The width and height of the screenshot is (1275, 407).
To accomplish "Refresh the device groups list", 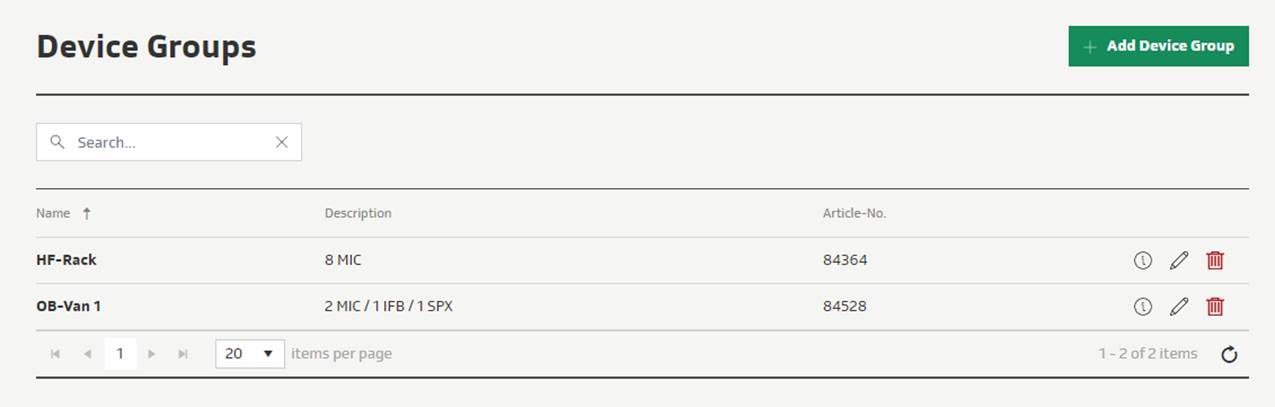I will tap(1230, 354).
